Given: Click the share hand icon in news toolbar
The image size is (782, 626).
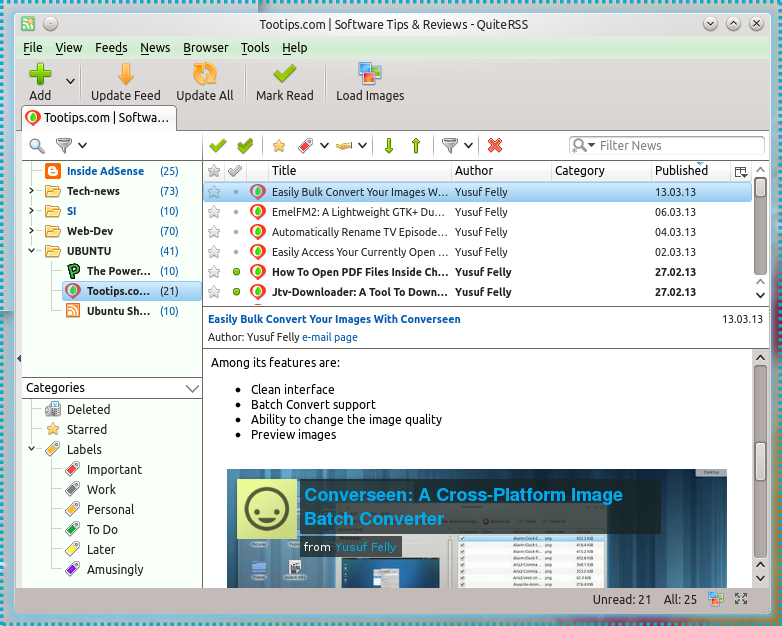Looking at the screenshot, I should [344, 146].
